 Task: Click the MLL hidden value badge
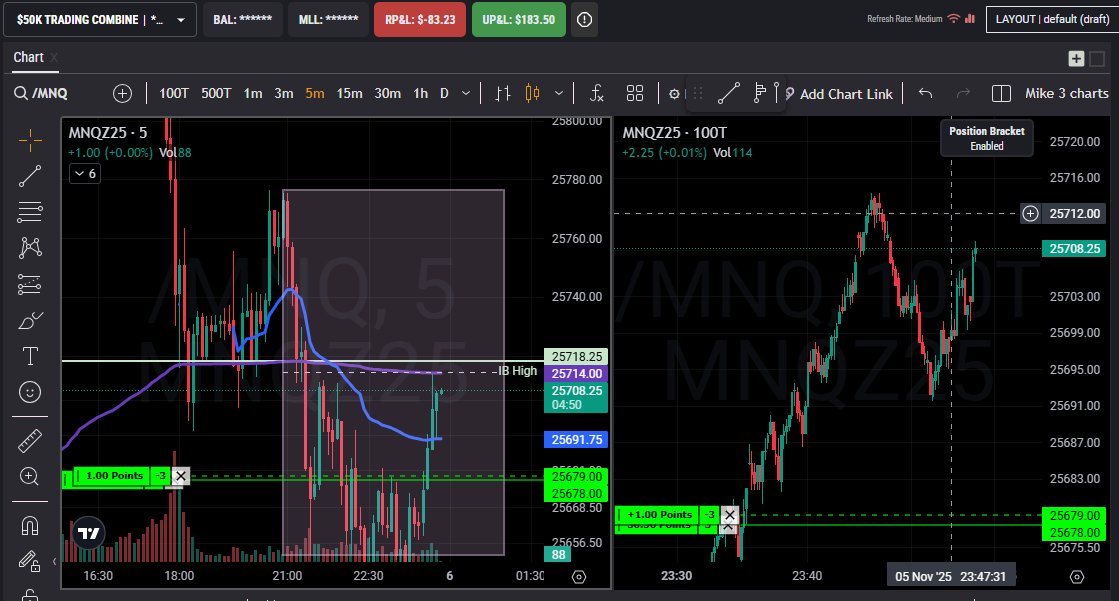tap(328, 20)
